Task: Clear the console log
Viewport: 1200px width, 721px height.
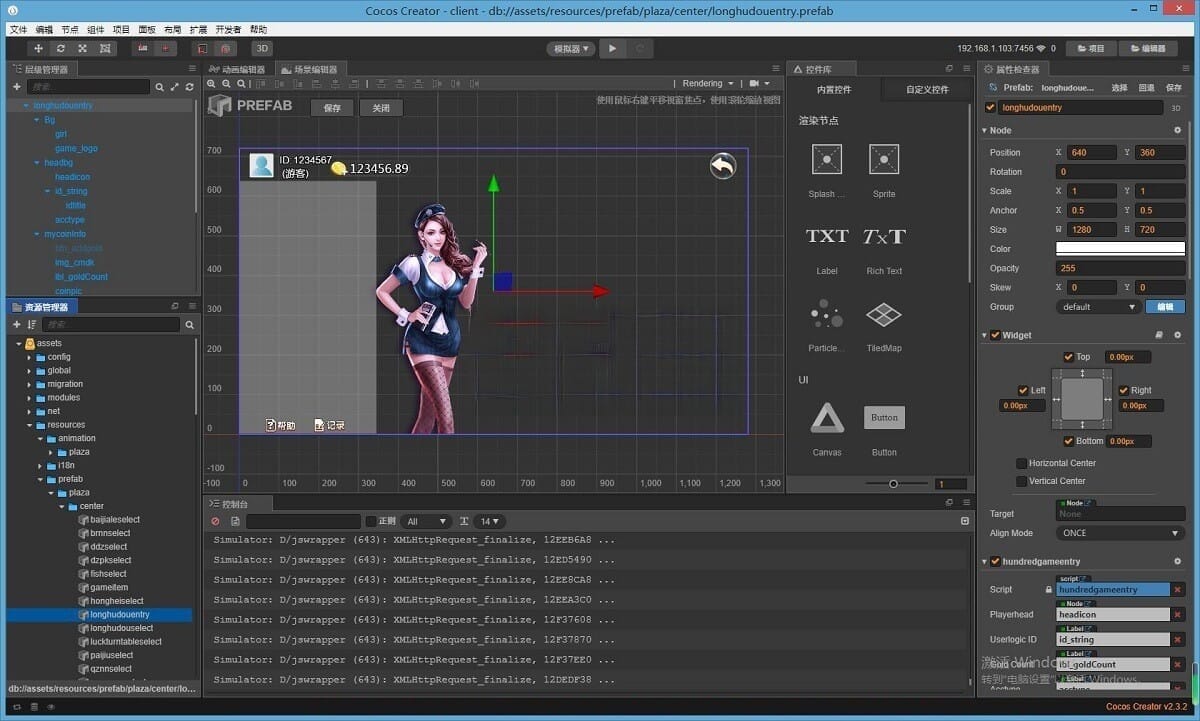Action: point(215,521)
